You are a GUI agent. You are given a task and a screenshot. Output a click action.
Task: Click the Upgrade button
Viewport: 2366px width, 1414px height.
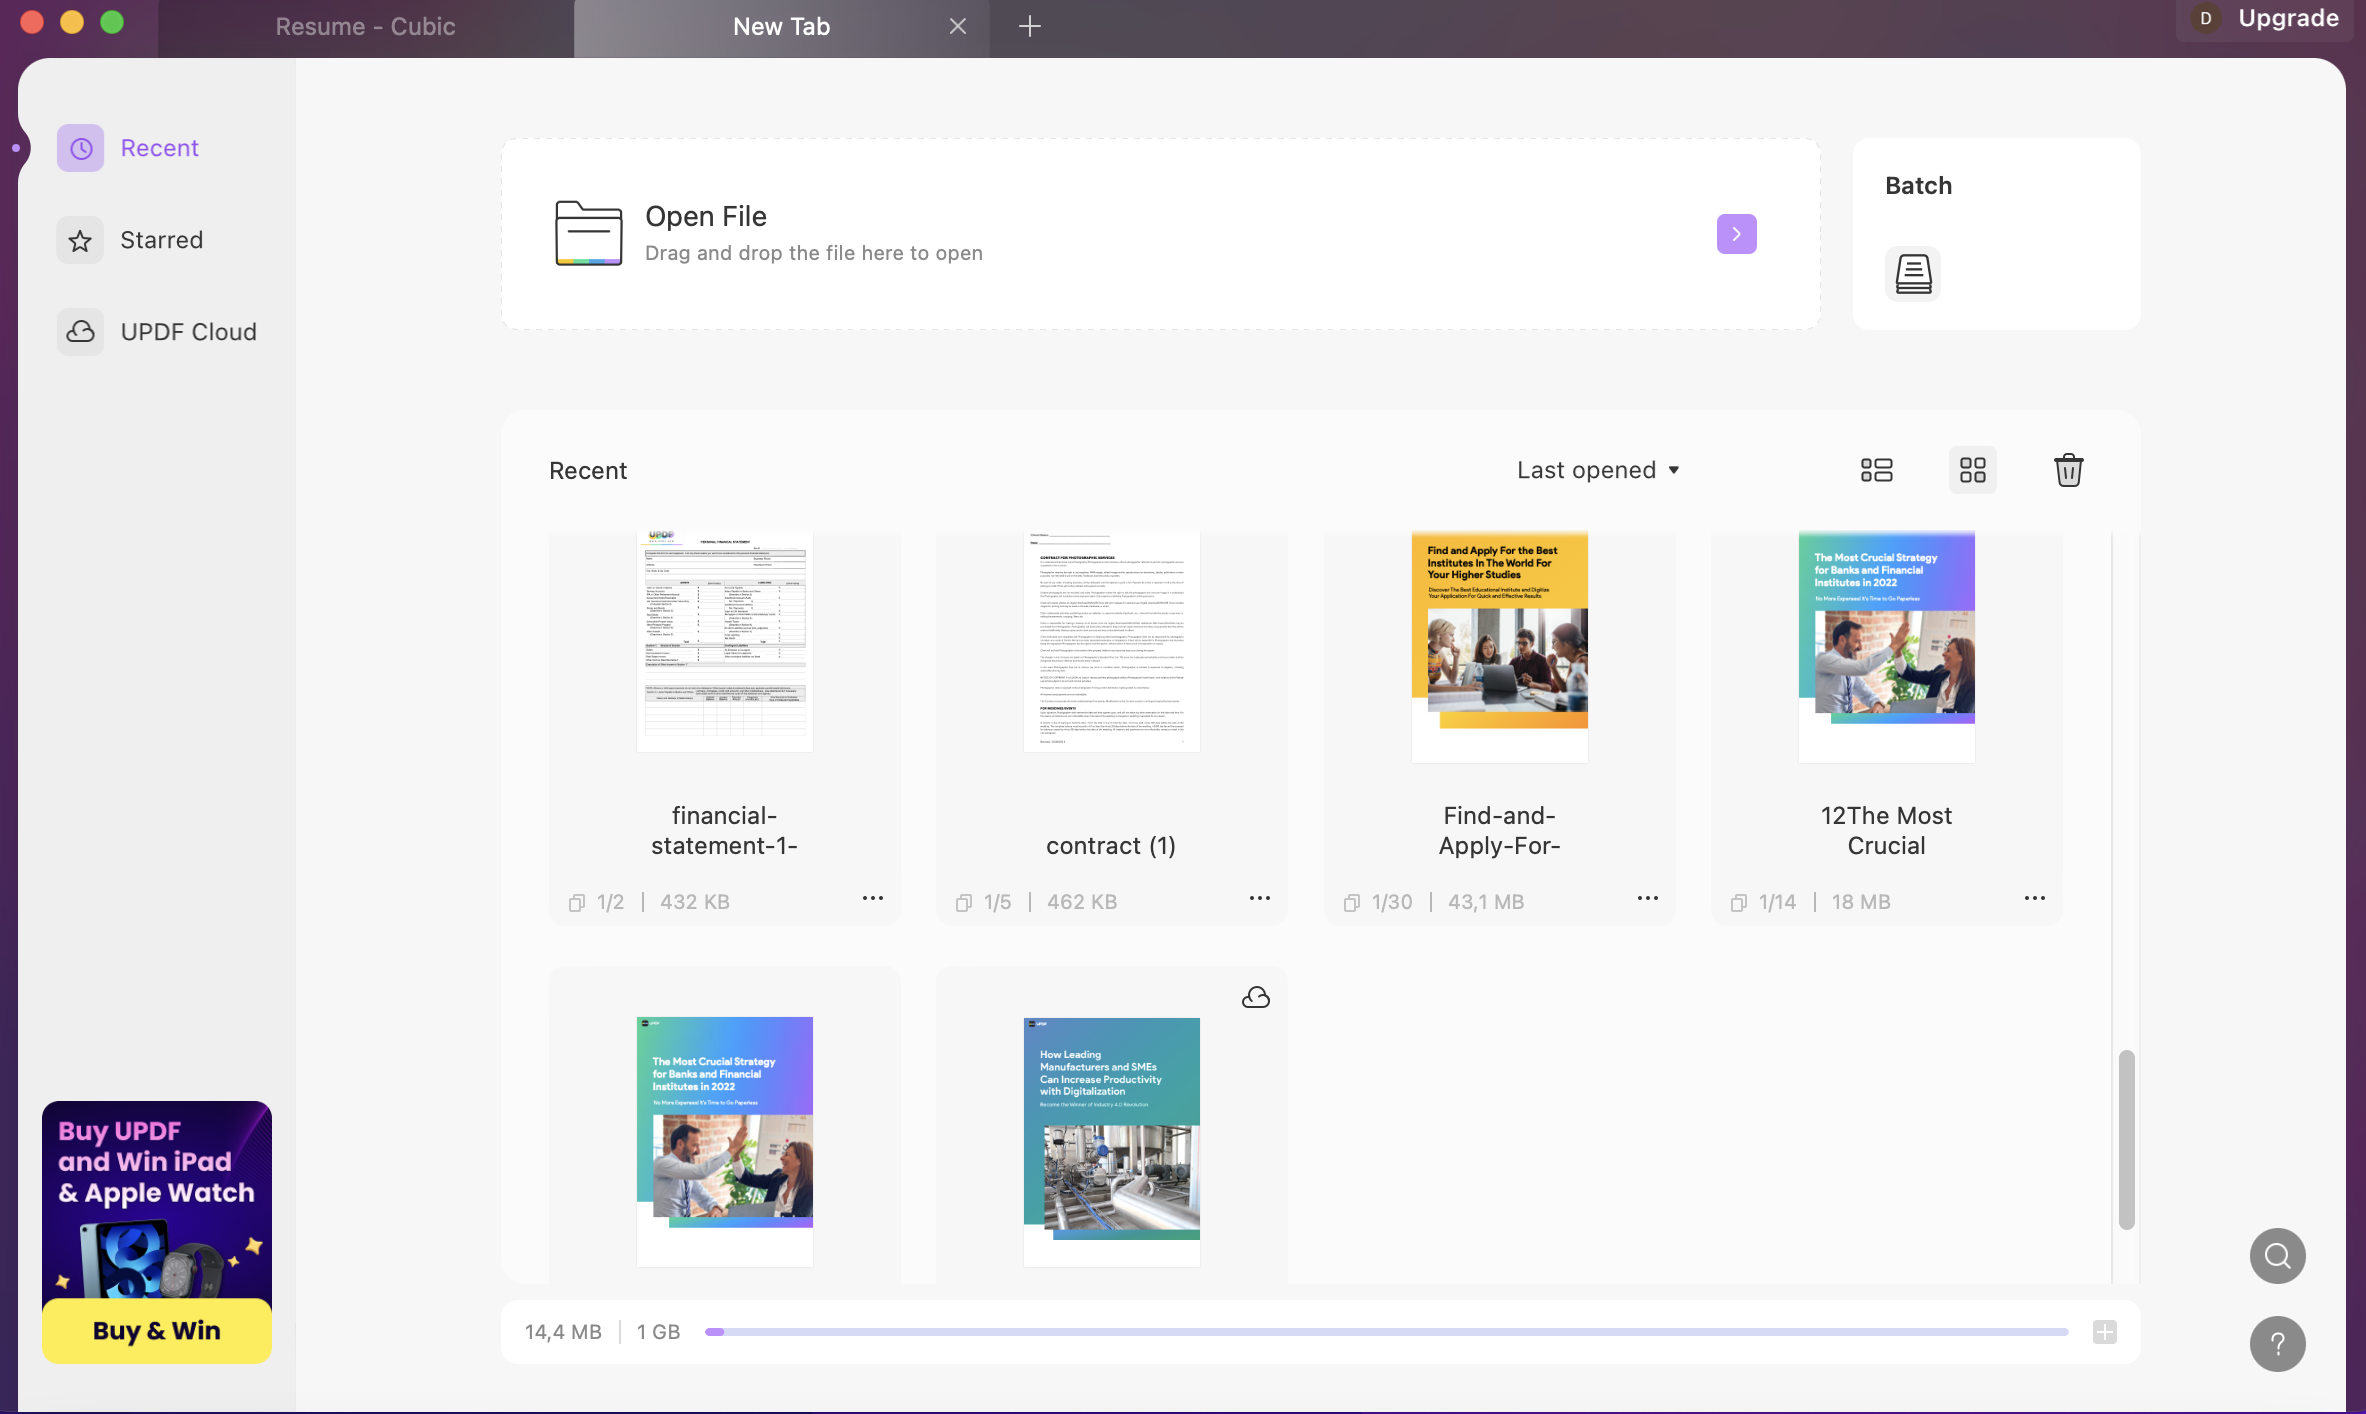2287,18
